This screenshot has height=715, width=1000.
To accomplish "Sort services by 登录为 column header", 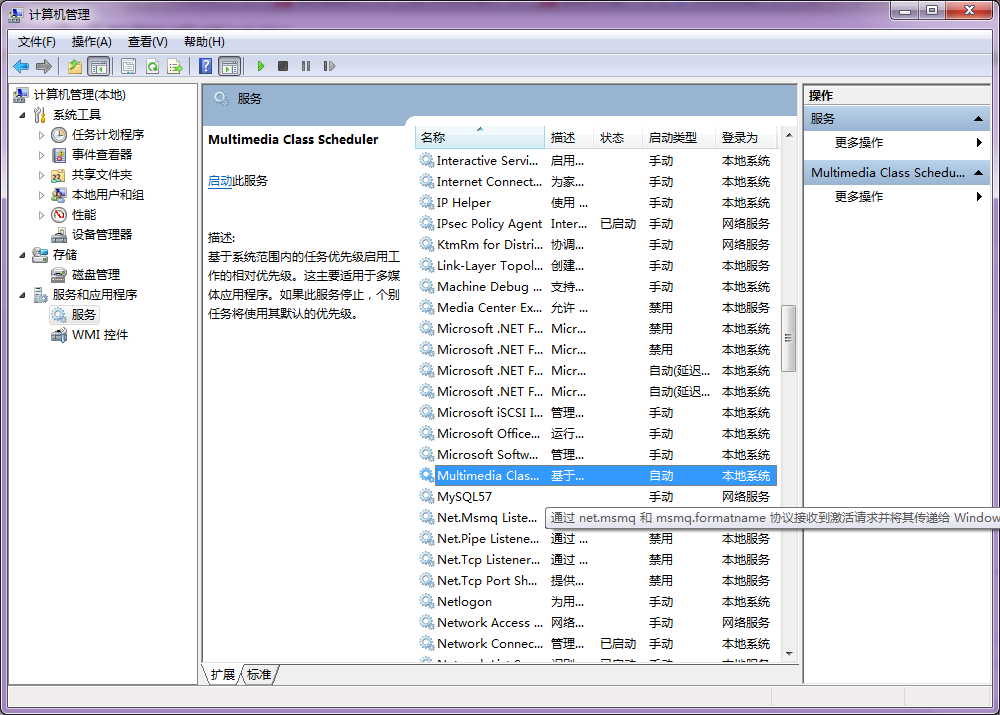I will [x=746, y=137].
